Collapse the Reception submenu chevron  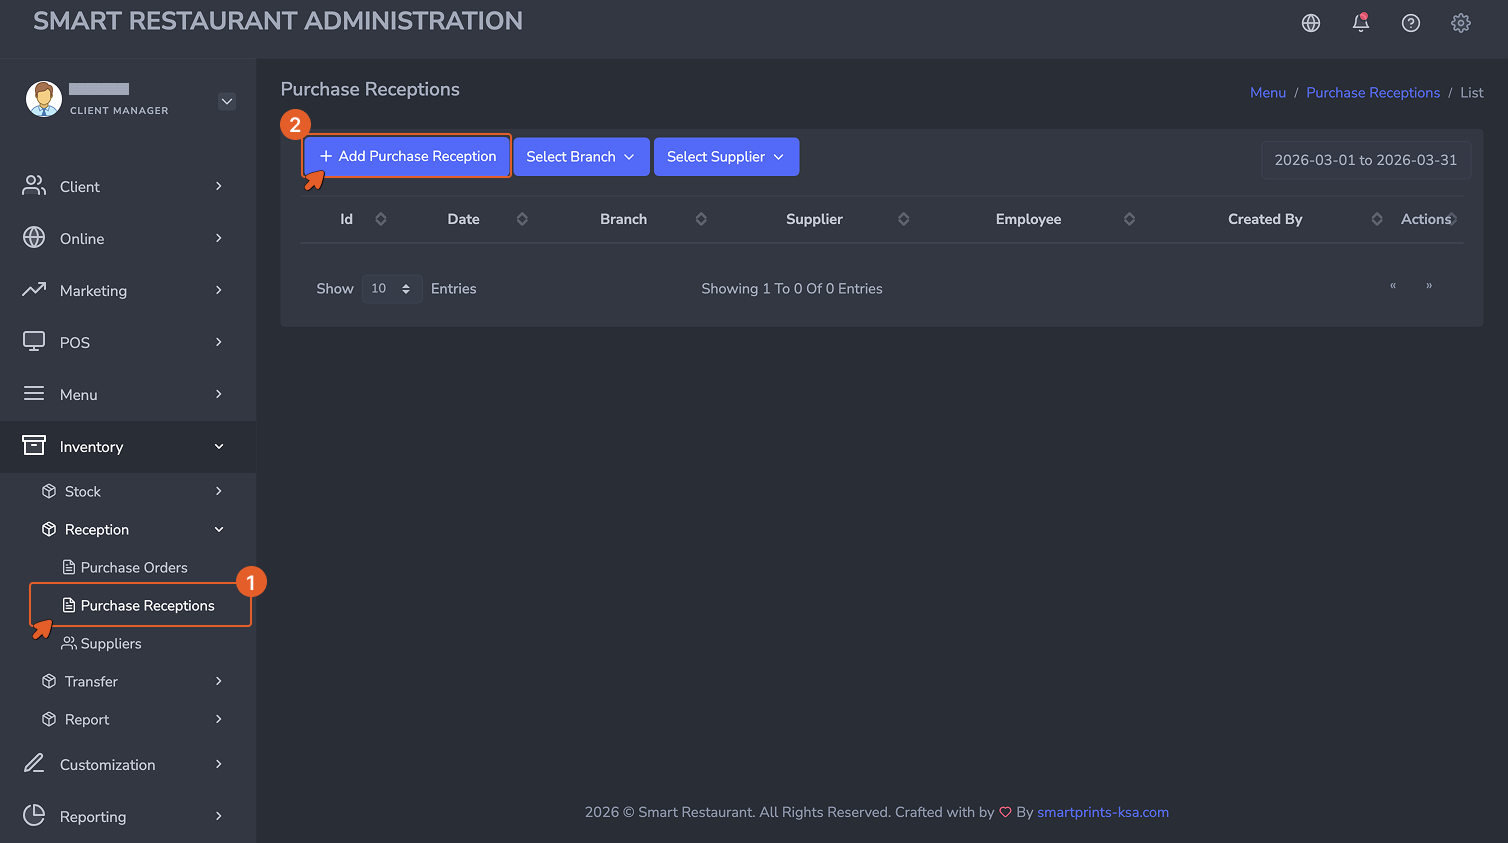(x=219, y=529)
